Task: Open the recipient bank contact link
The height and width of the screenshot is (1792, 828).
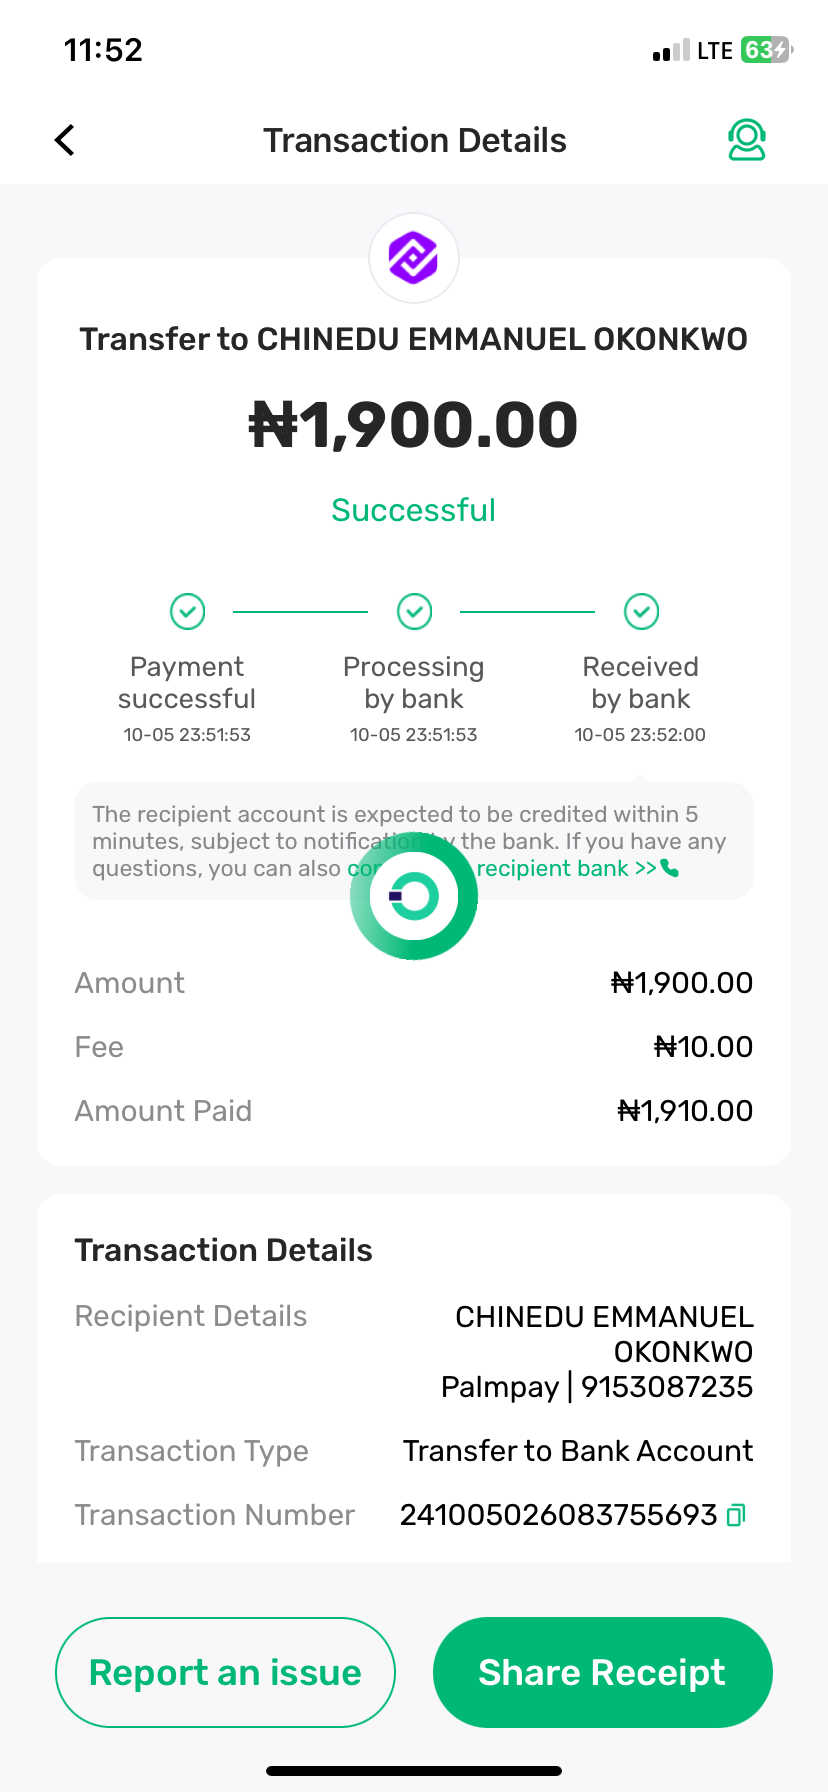Action: coord(565,868)
